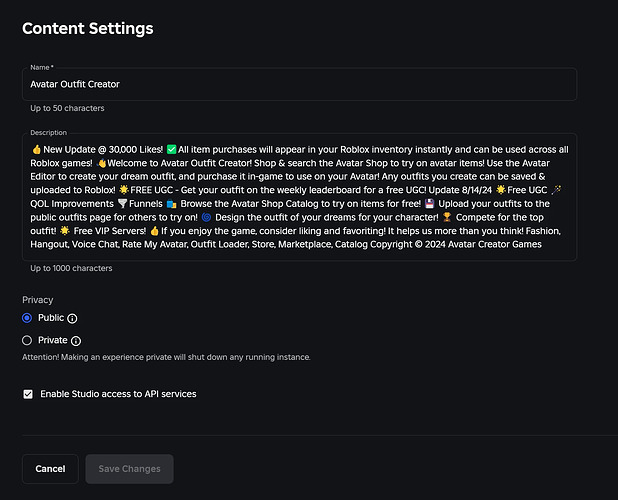This screenshot has height=500, width=618.
Task: Click the shopping bags emoji before Browse
Action: [171, 204]
